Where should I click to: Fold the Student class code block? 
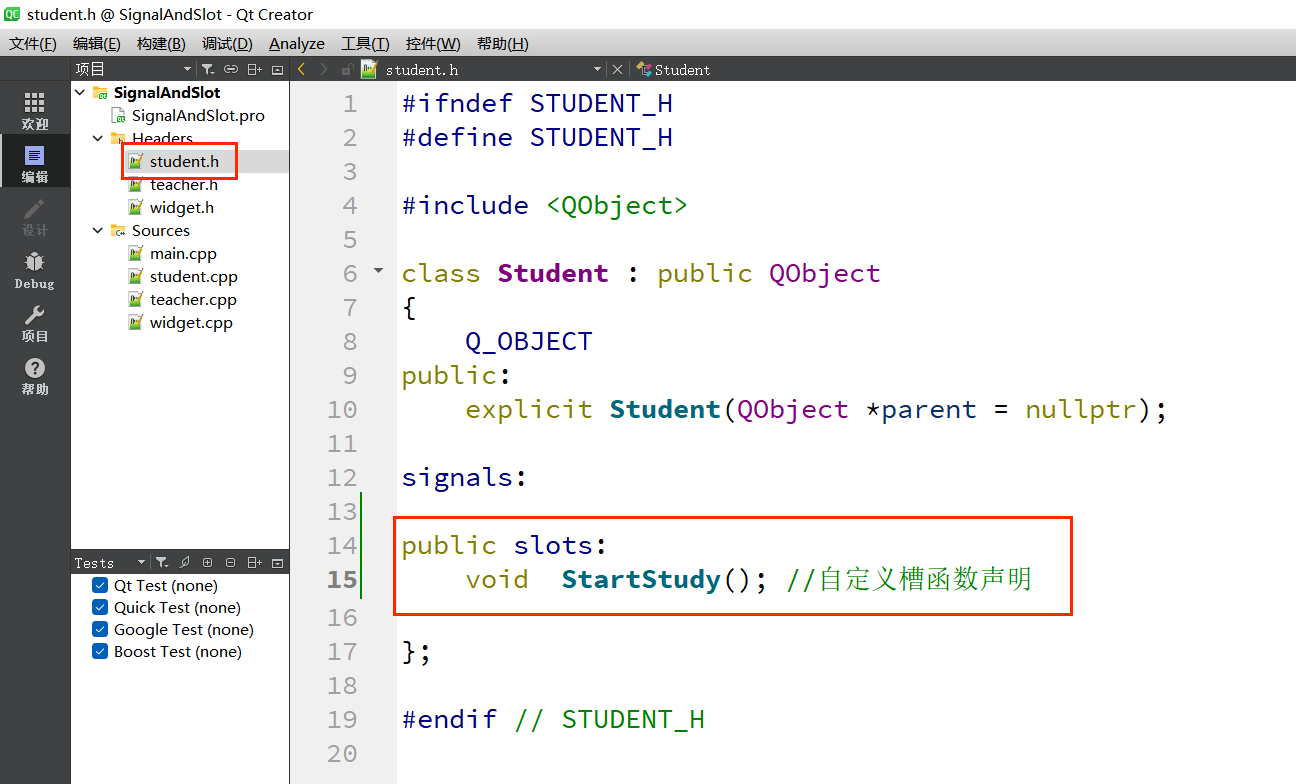pos(378,271)
